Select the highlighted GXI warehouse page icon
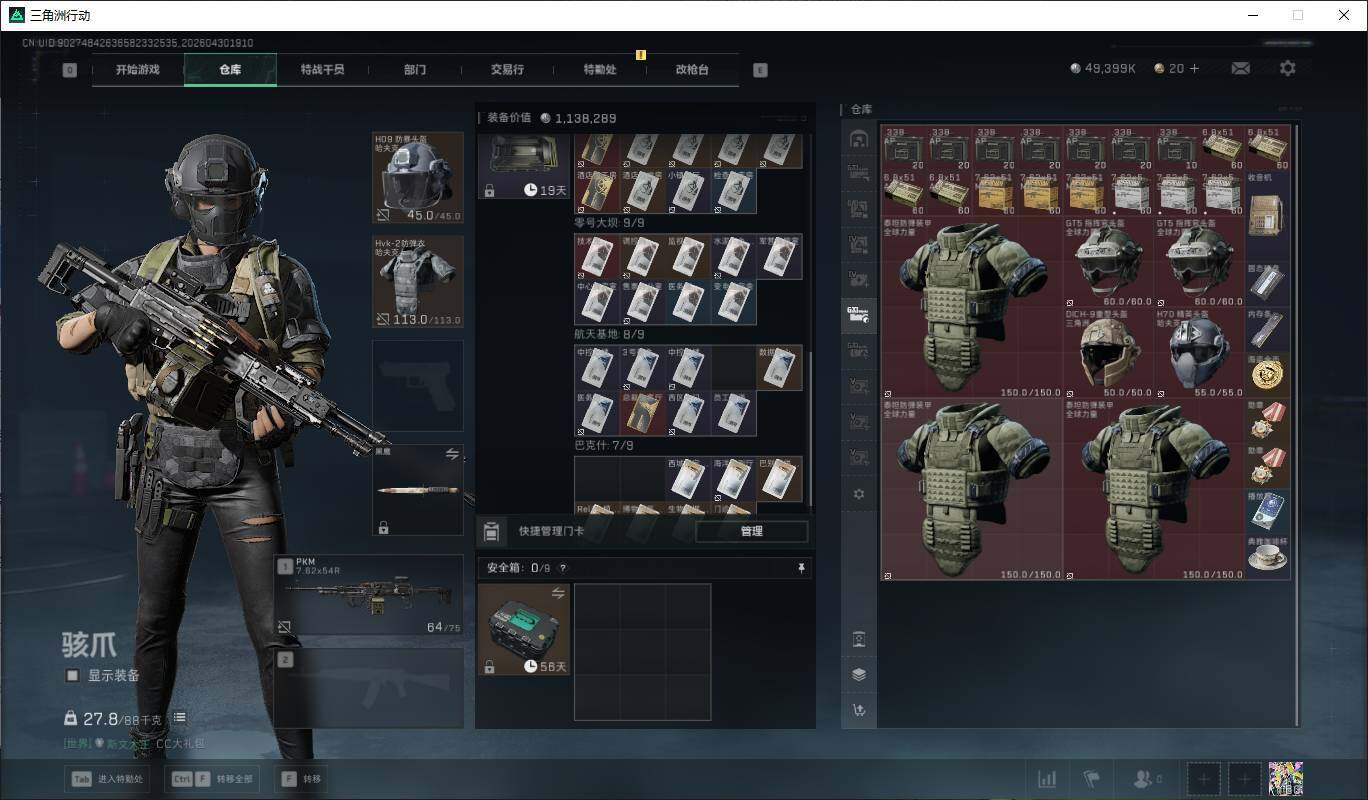This screenshot has height=800, width=1368. 858,316
